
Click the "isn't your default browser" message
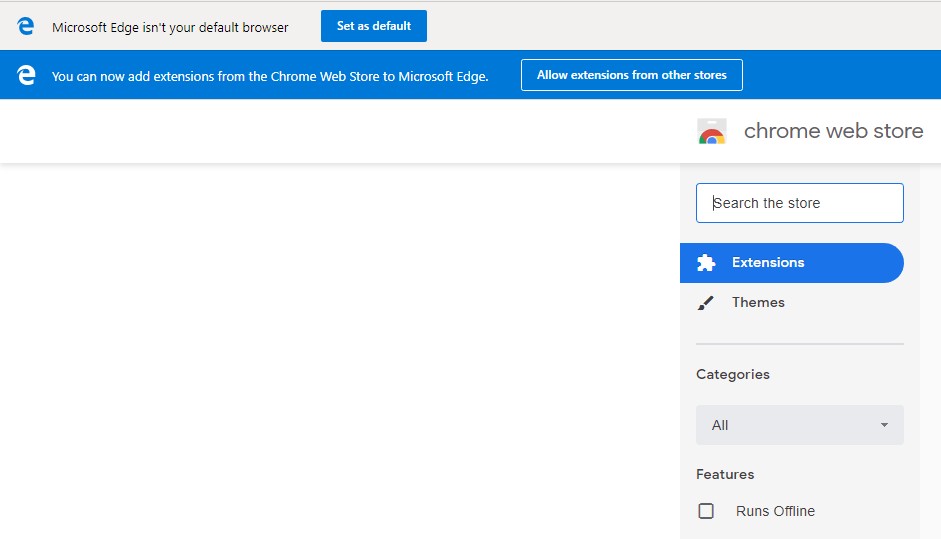tap(170, 27)
